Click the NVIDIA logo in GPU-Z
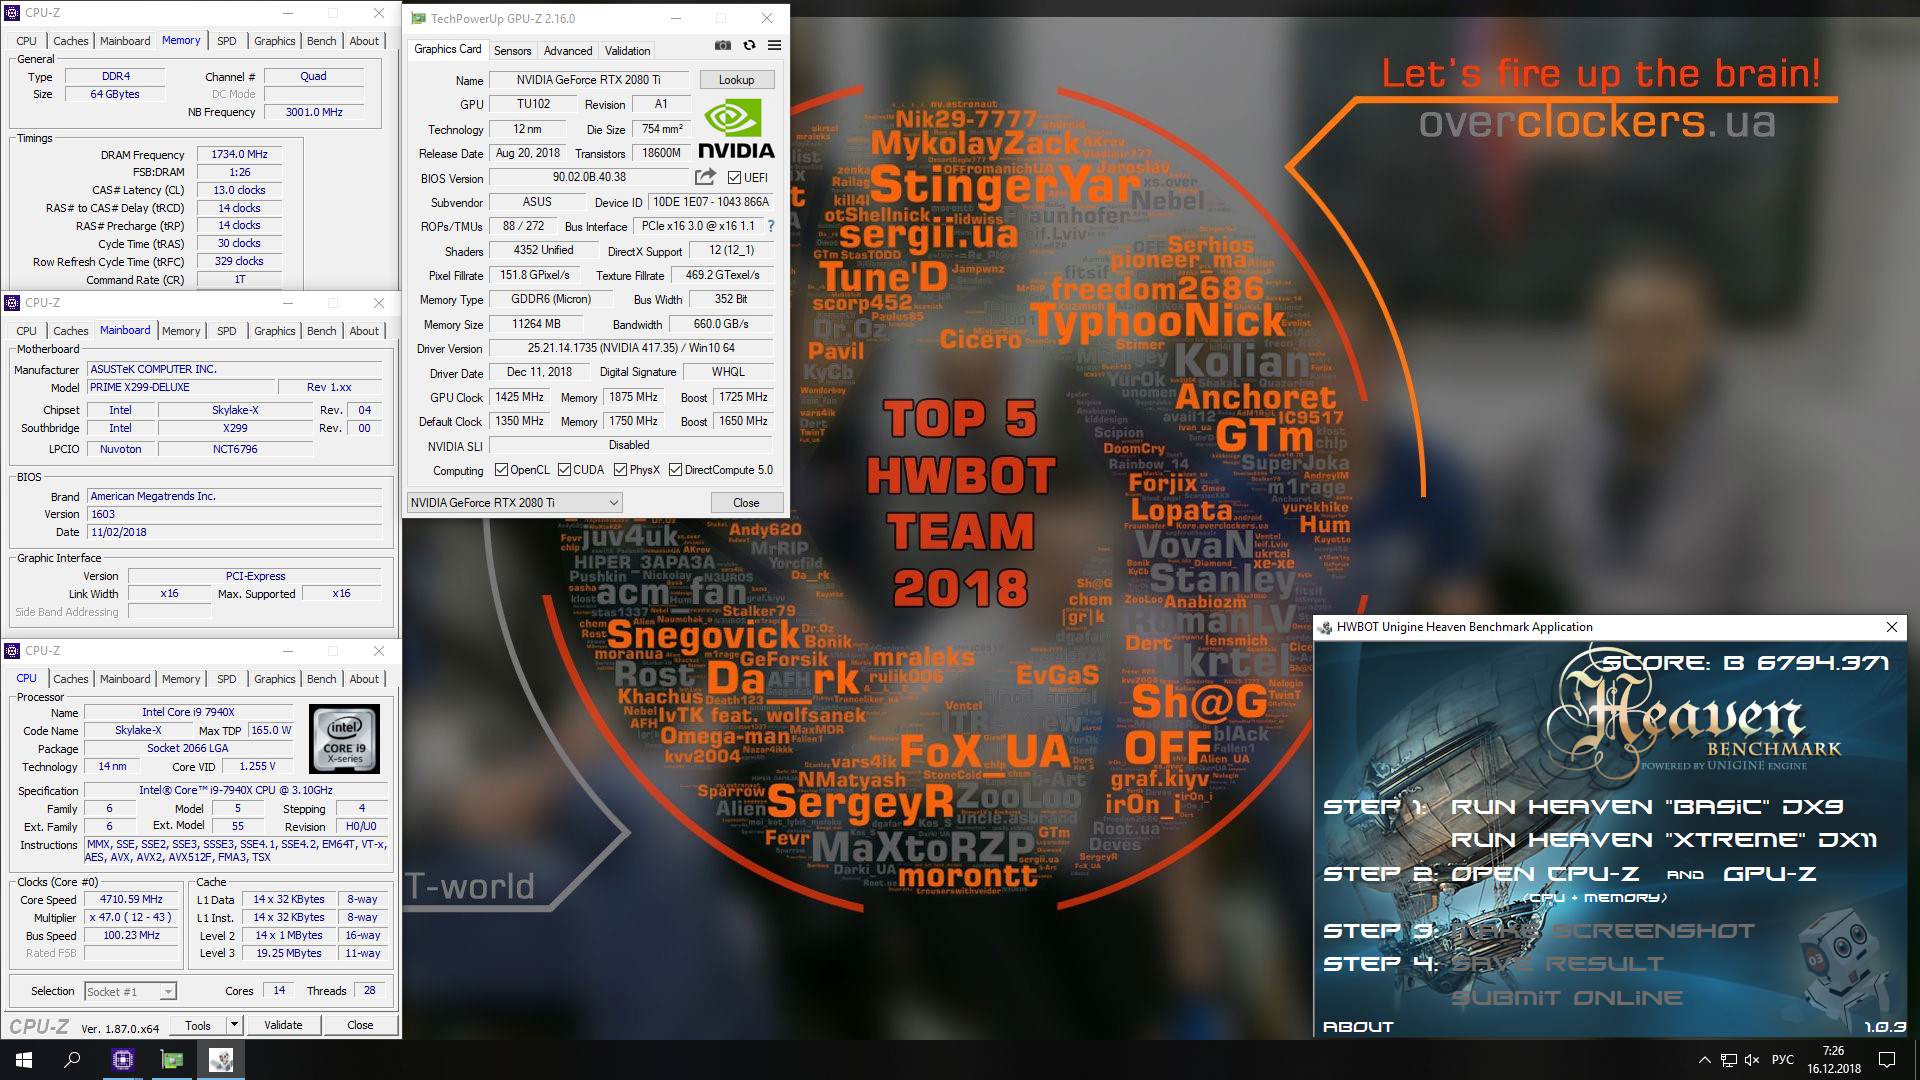The image size is (1920, 1080). (x=736, y=129)
